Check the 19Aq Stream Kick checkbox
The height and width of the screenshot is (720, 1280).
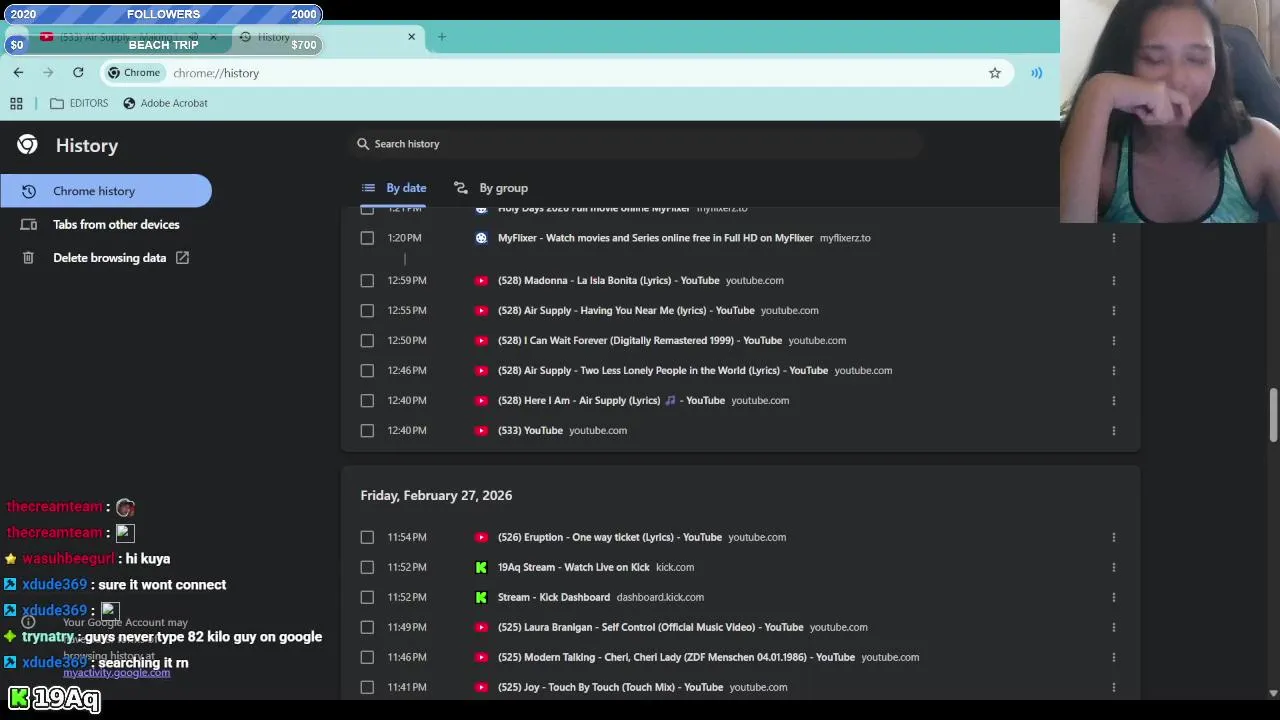click(367, 568)
